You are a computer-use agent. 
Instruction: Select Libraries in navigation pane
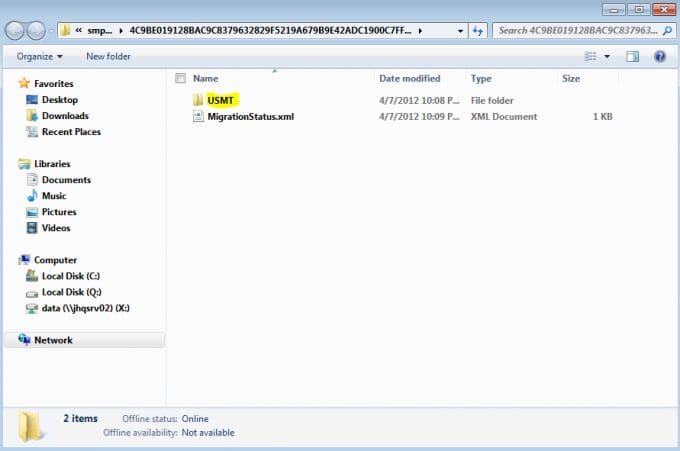pyautogui.click(x=52, y=164)
